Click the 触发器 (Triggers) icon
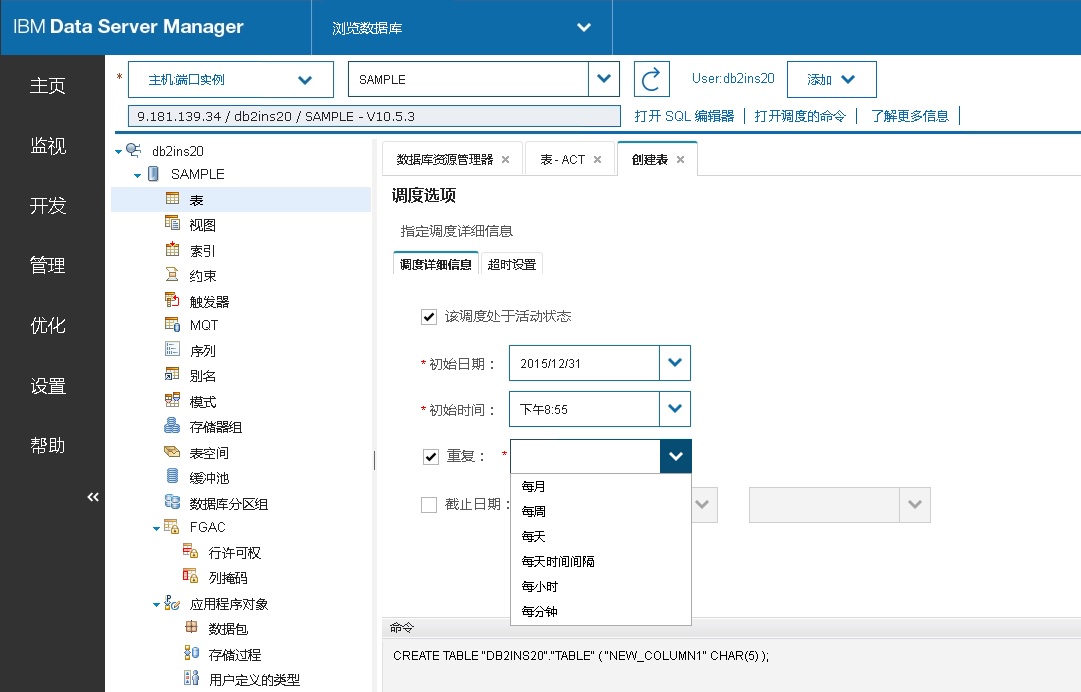Image resolution: width=1081 pixels, height=692 pixels. coord(172,300)
